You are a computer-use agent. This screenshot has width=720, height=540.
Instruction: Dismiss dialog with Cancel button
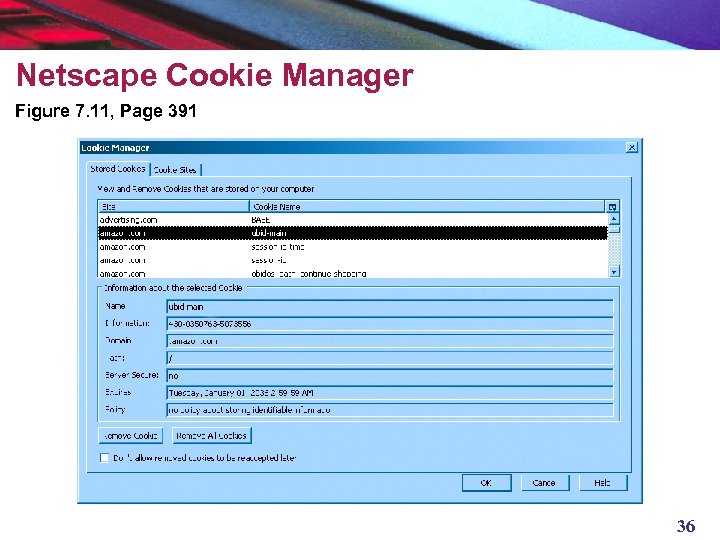[x=545, y=483]
